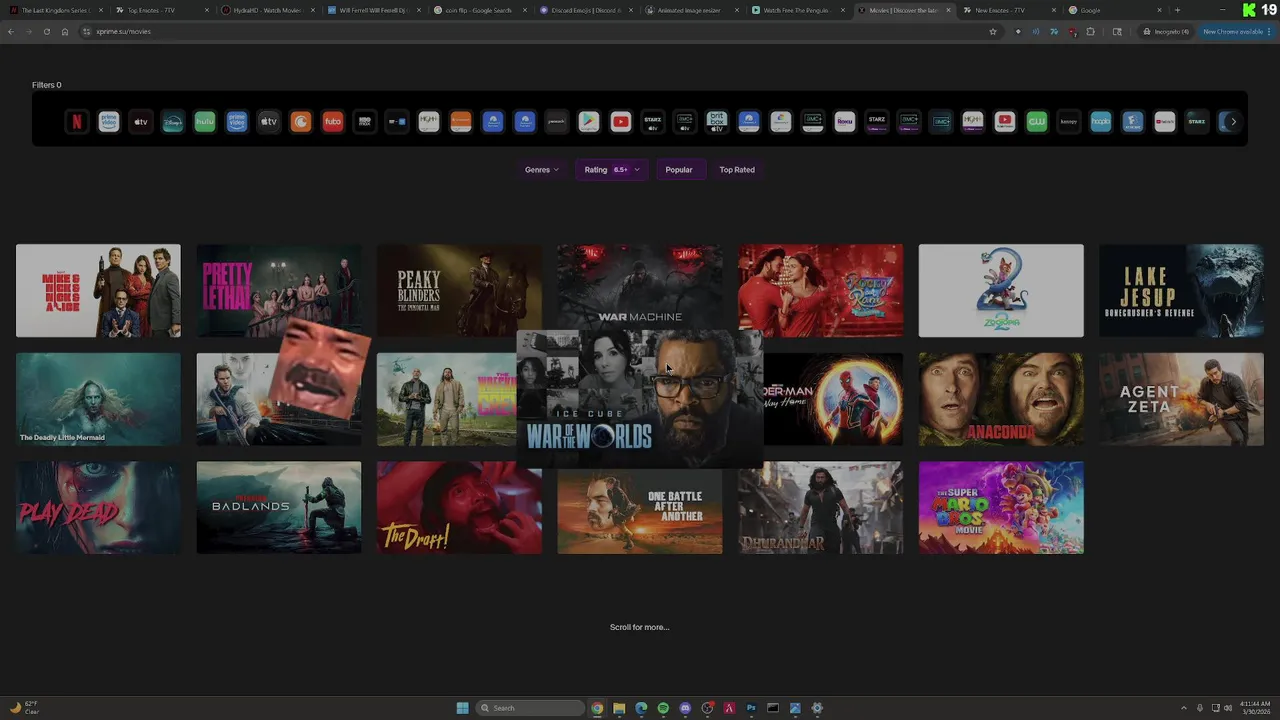Screen dimensions: 1280x720
Task: Close The Last Kingdom Series tab
Action: pos(100,10)
